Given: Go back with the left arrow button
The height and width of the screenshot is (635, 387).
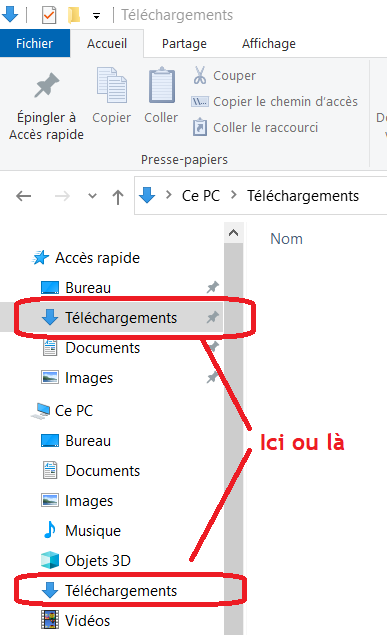Looking at the screenshot, I should 23,196.
